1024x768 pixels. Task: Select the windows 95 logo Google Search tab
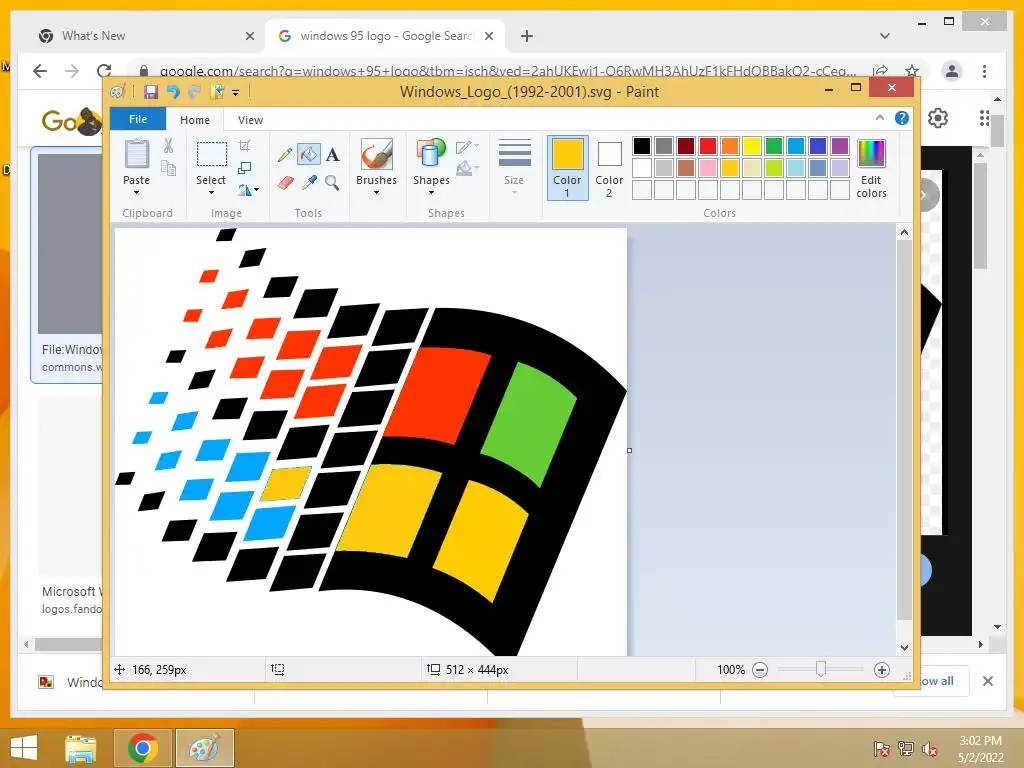pos(385,36)
